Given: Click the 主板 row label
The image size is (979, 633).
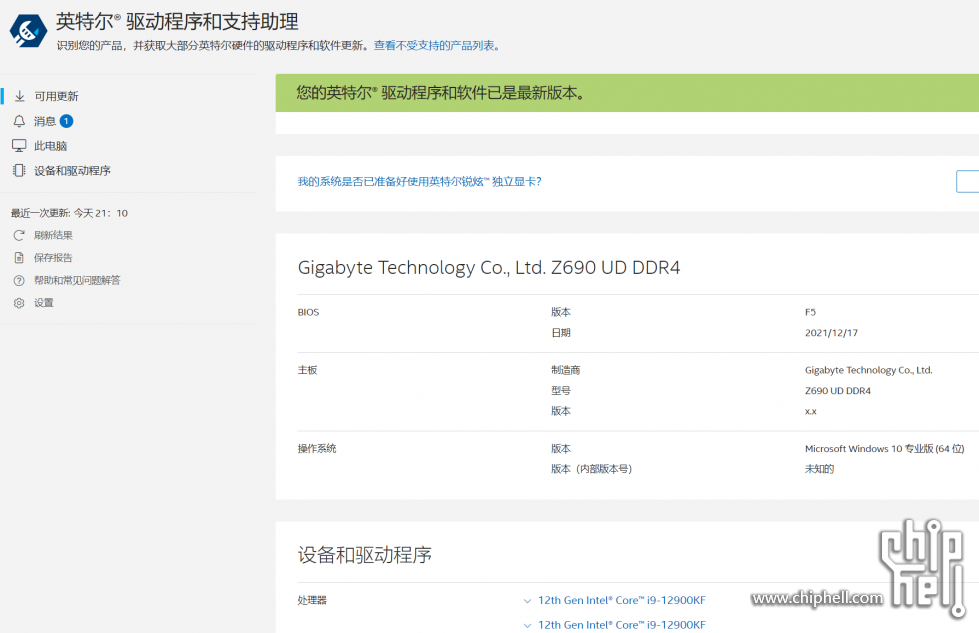Looking at the screenshot, I should 307,370.
